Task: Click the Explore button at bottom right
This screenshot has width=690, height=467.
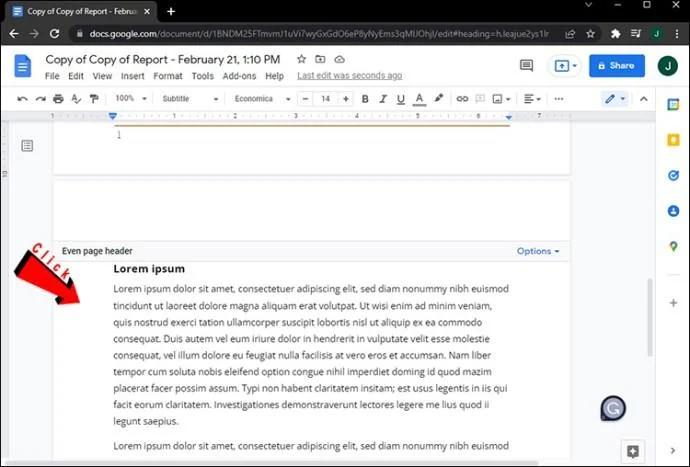Action: click(633, 451)
